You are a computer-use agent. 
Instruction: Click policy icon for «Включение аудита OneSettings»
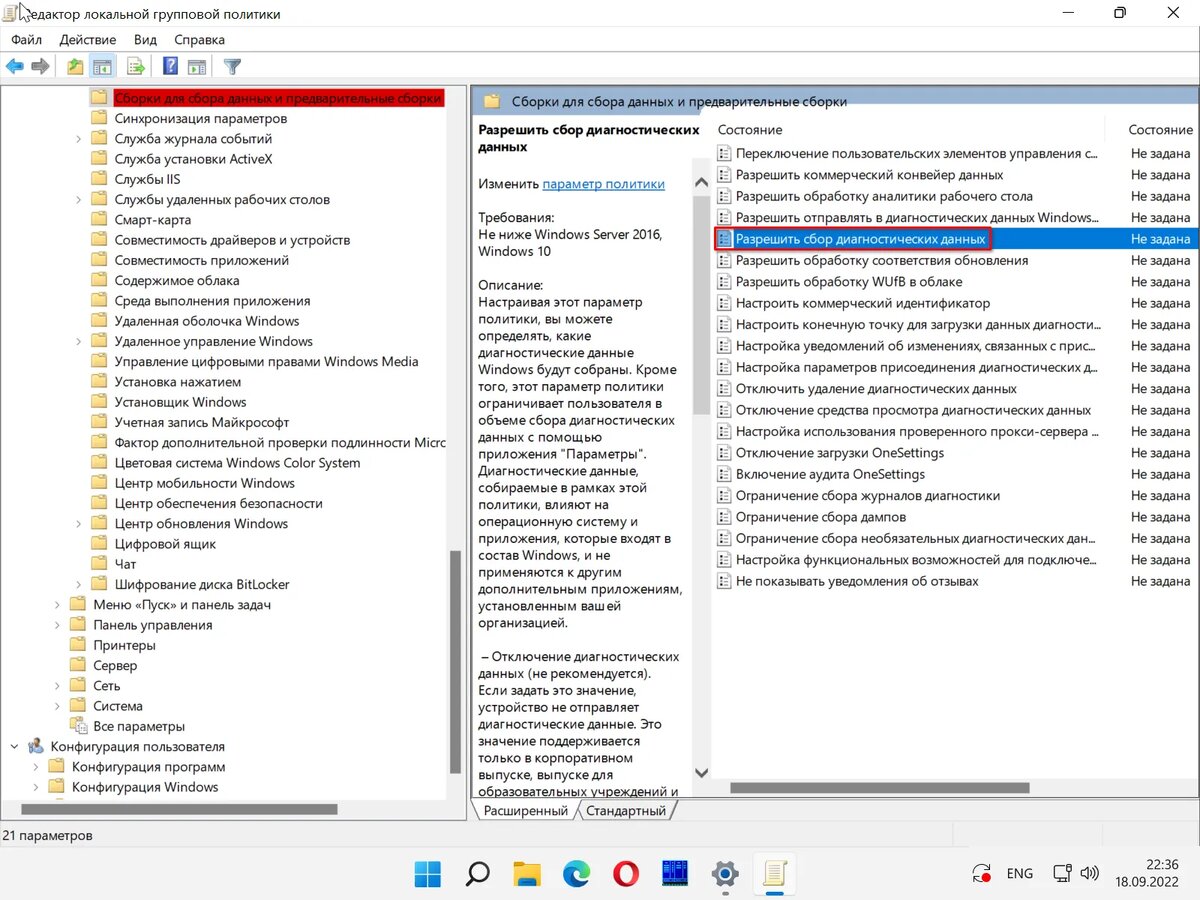(x=724, y=474)
